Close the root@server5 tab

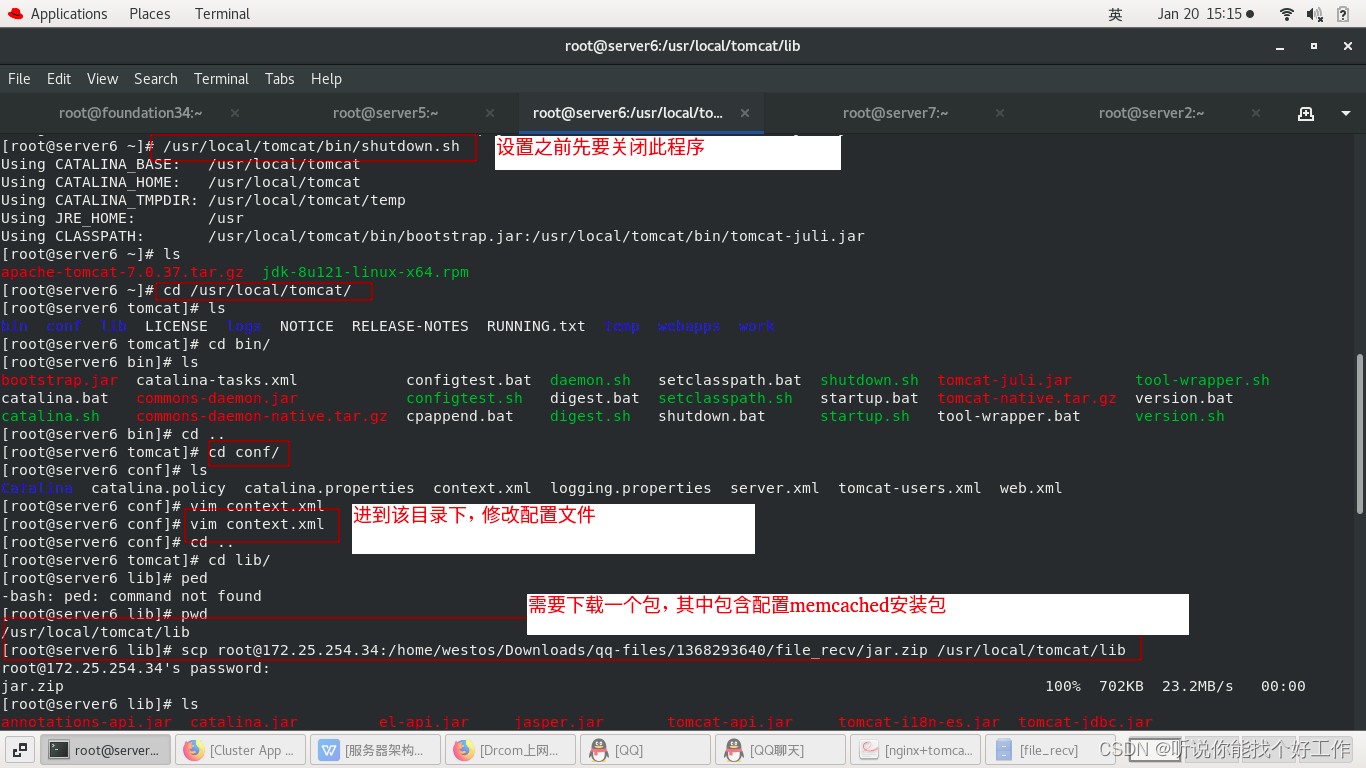pyautogui.click(x=489, y=113)
